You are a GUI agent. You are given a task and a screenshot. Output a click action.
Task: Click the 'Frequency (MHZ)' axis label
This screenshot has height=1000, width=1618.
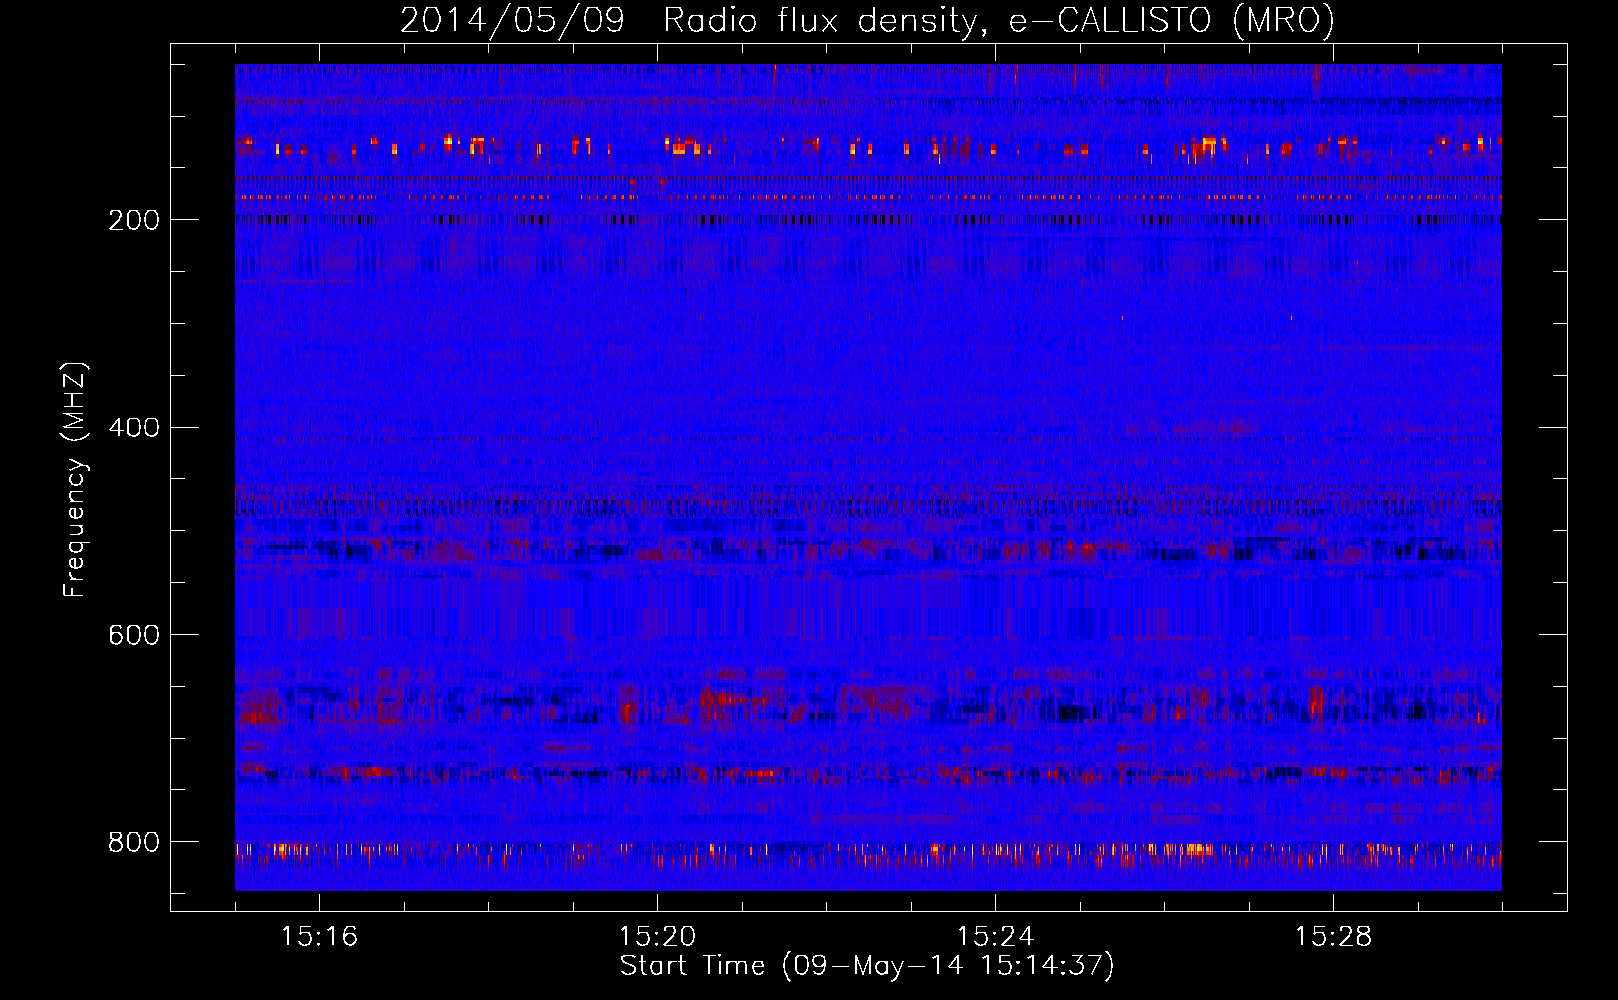click(75, 479)
